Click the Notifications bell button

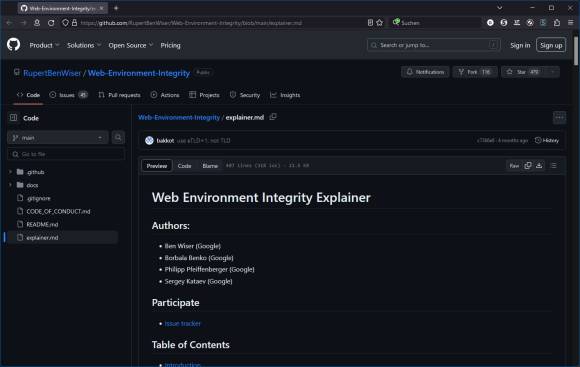(x=425, y=72)
